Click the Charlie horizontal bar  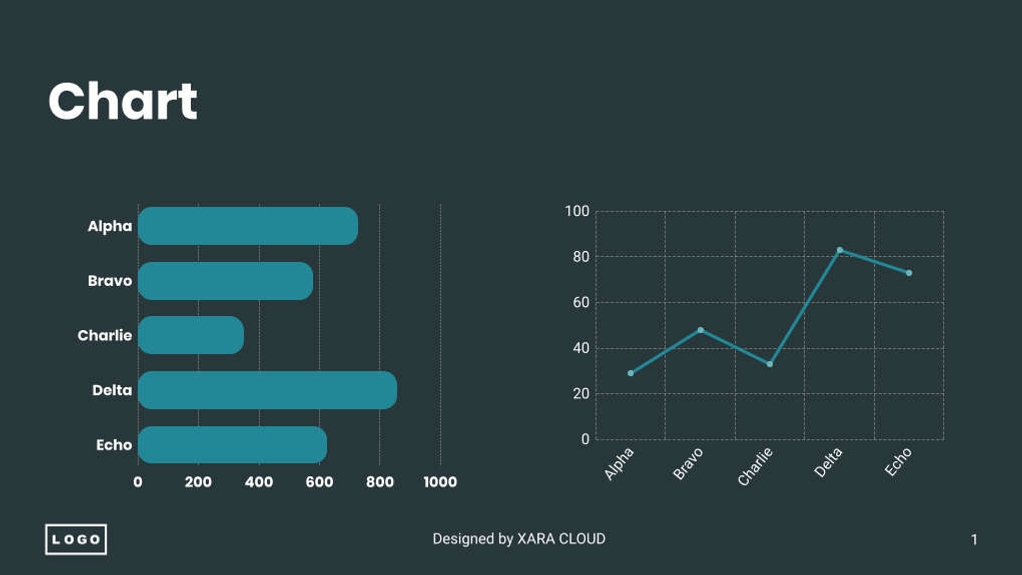point(191,335)
